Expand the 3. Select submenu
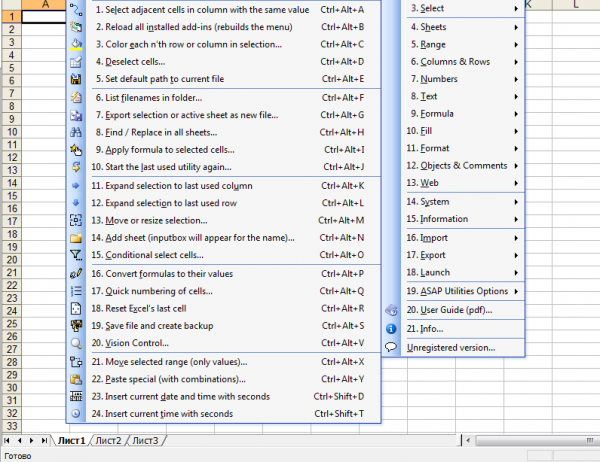Image resolution: width=600 pixels, height=462 pixels. point(463,8)
